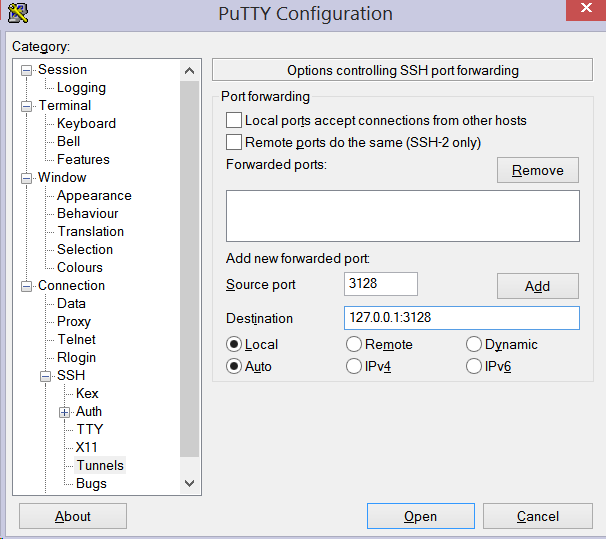The width and height of the screenshot is (606, 539).
Task: Go to the Logging settings
Action: coord(81,88)
